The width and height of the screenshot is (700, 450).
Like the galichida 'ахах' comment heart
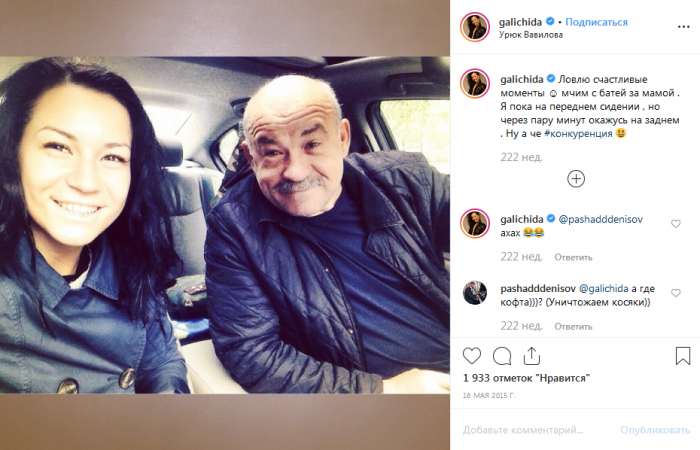point(675,224)
